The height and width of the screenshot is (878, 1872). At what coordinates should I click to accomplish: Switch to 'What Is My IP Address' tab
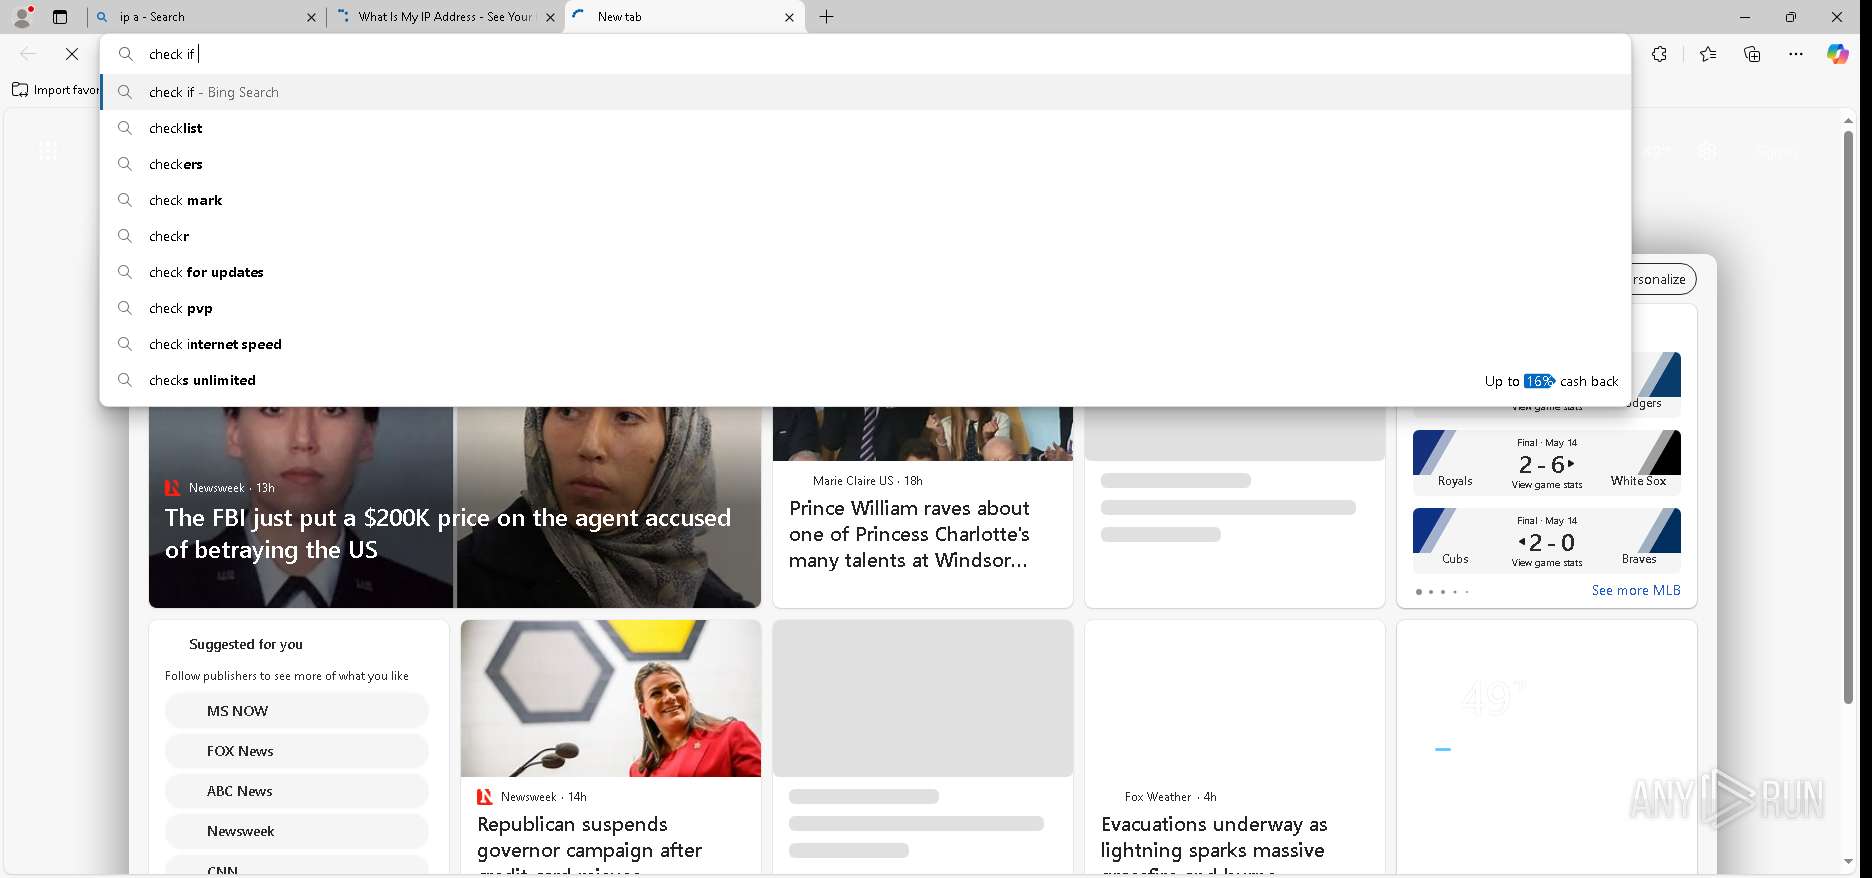coord(446,17)
